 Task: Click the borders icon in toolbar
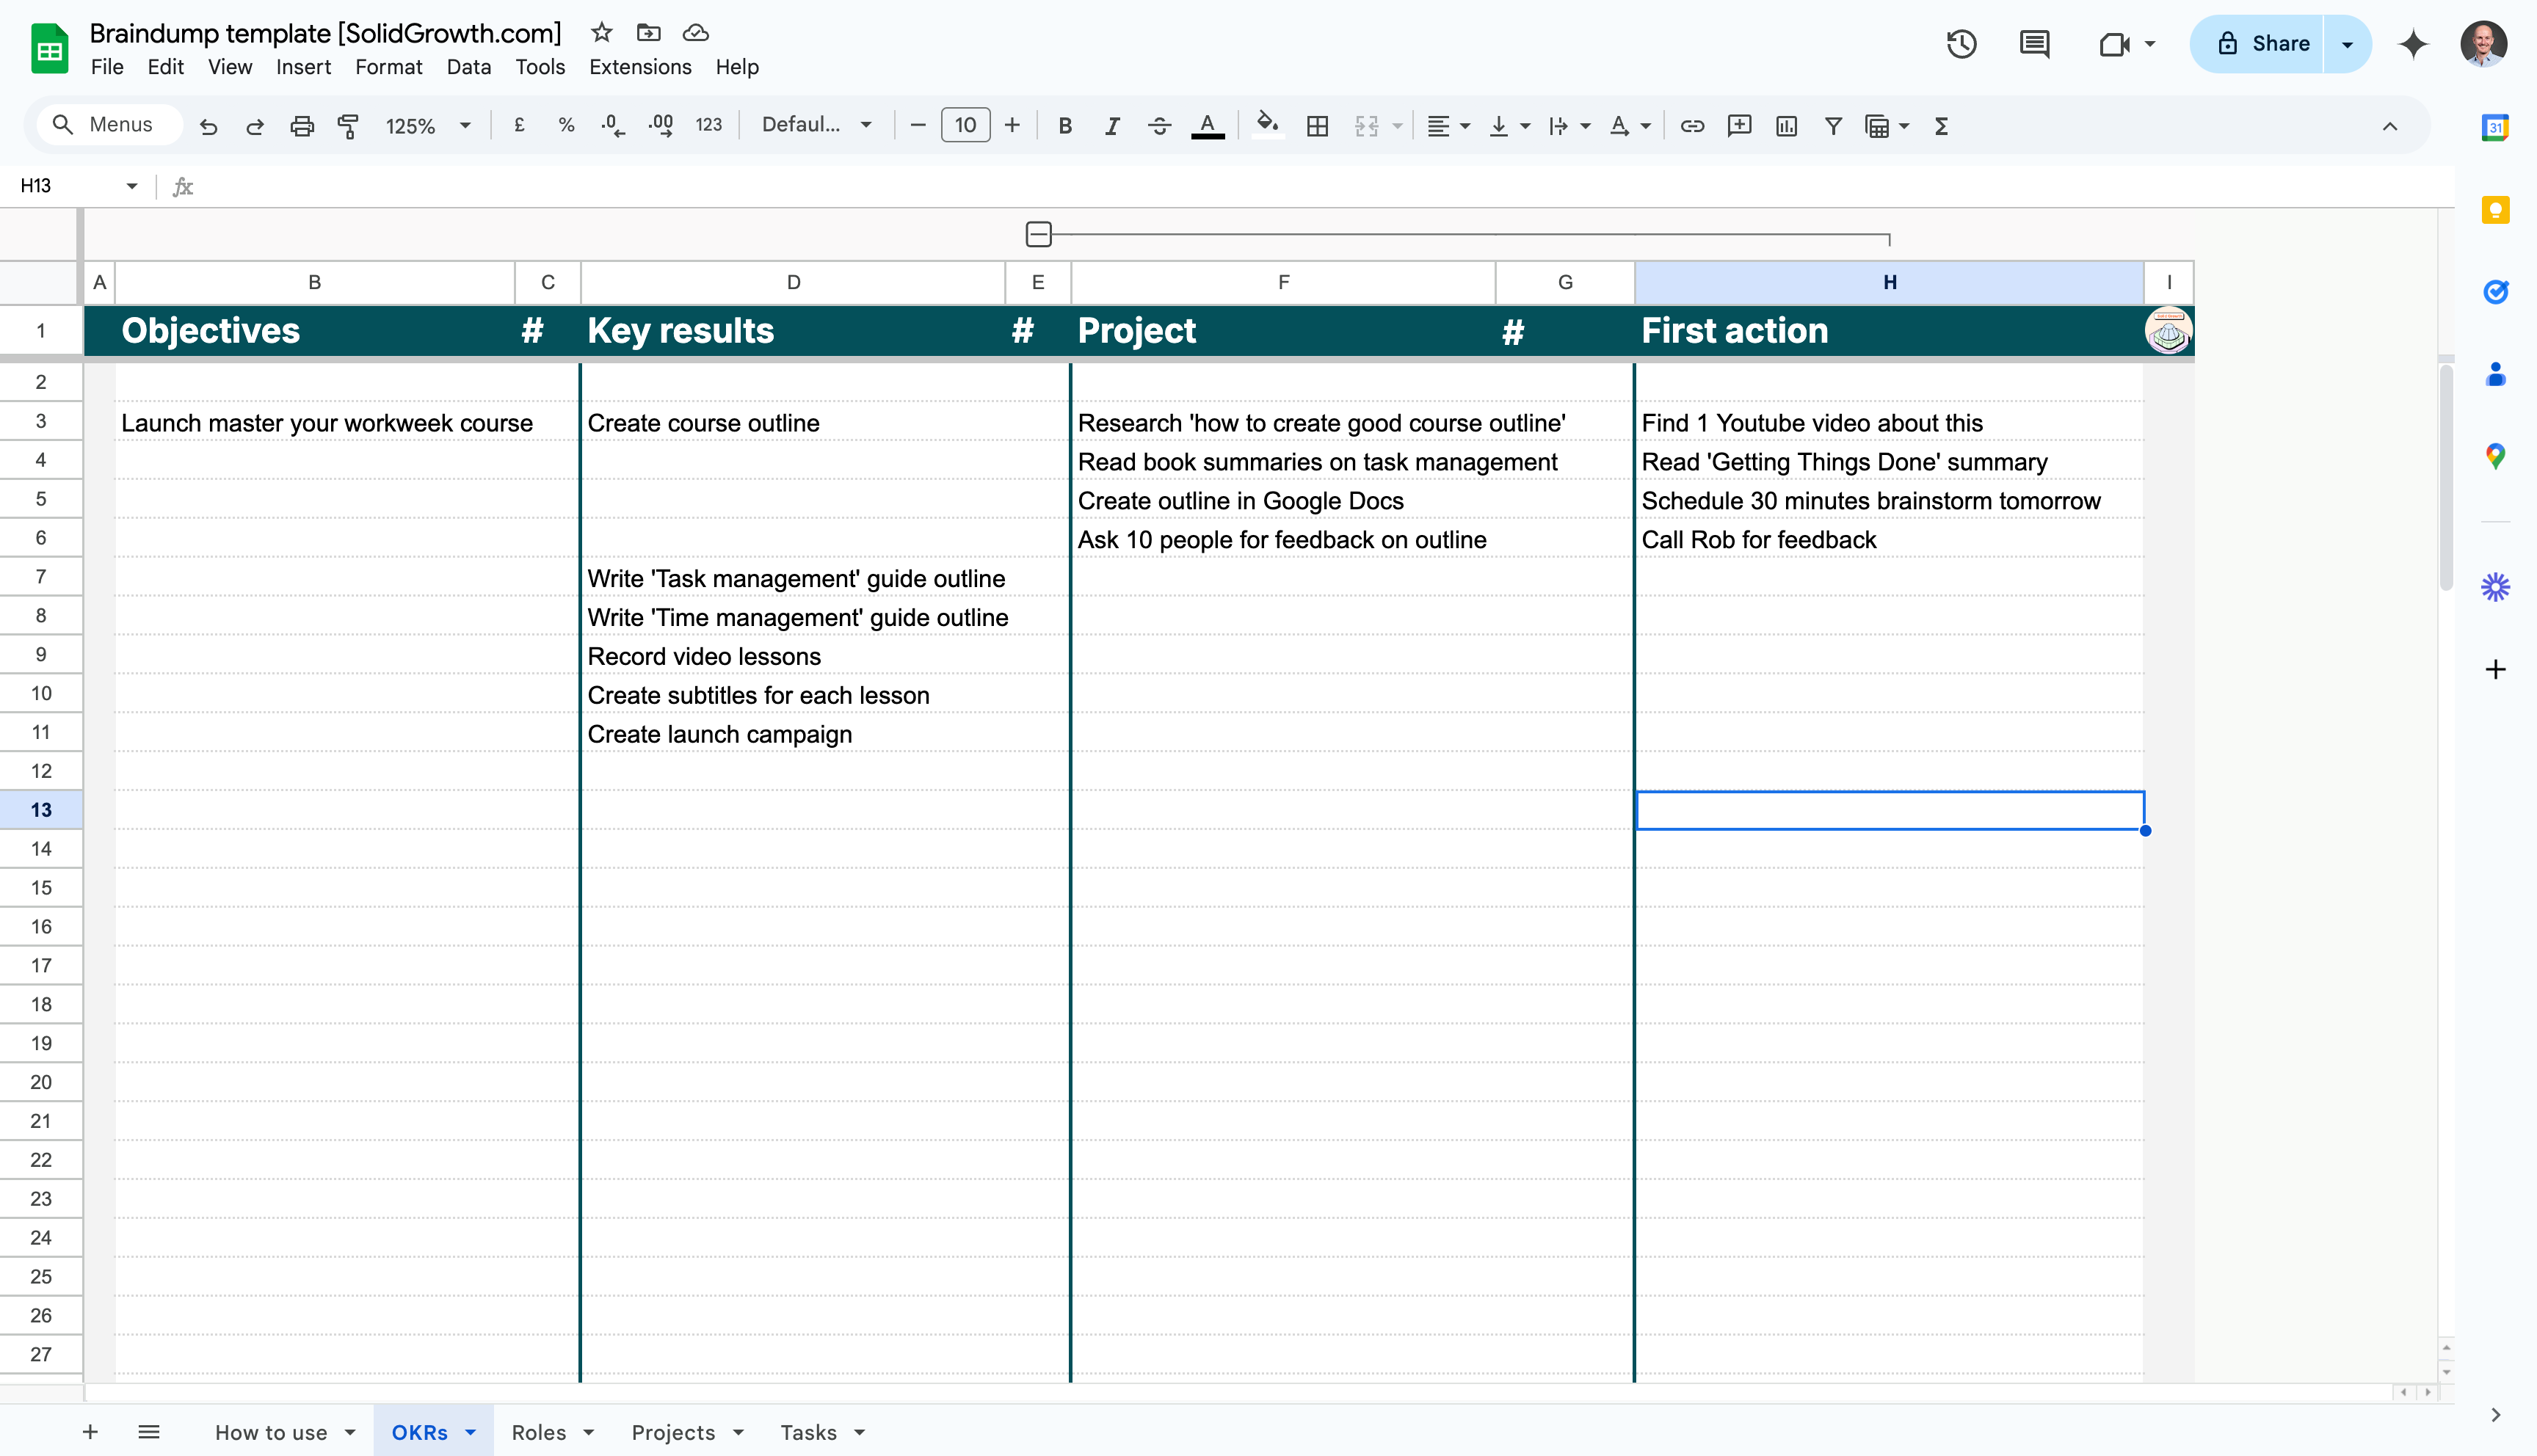(1317, 126)
